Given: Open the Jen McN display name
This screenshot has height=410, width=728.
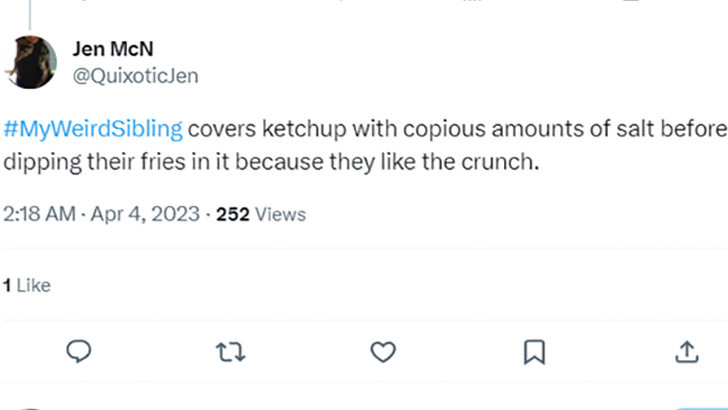Looking at the screenshot, I should 113,49.
